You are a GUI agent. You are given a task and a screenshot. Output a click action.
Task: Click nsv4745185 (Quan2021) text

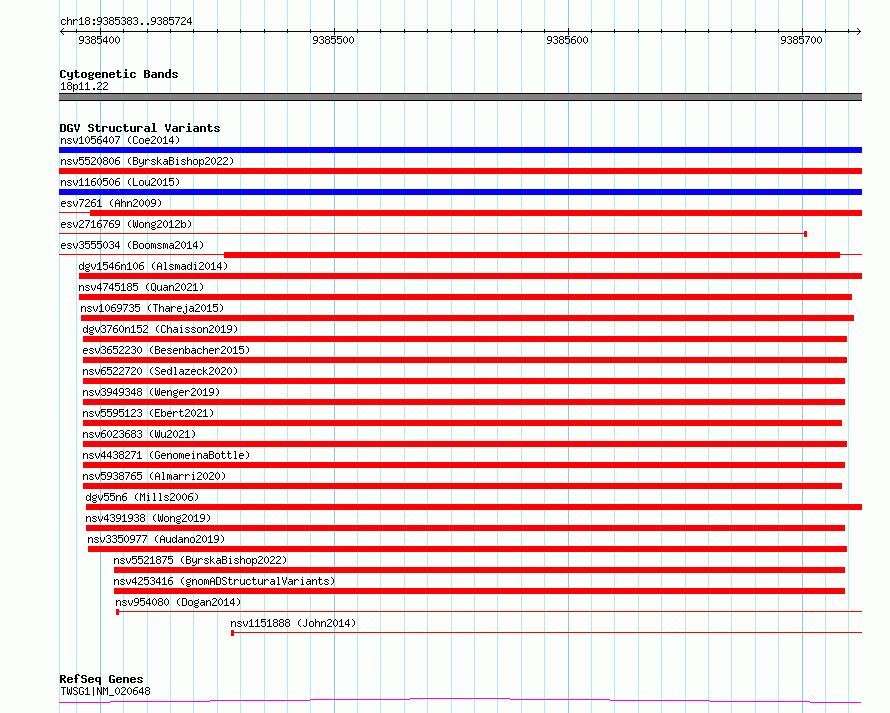pyautogui.click(x=141, y=287)
